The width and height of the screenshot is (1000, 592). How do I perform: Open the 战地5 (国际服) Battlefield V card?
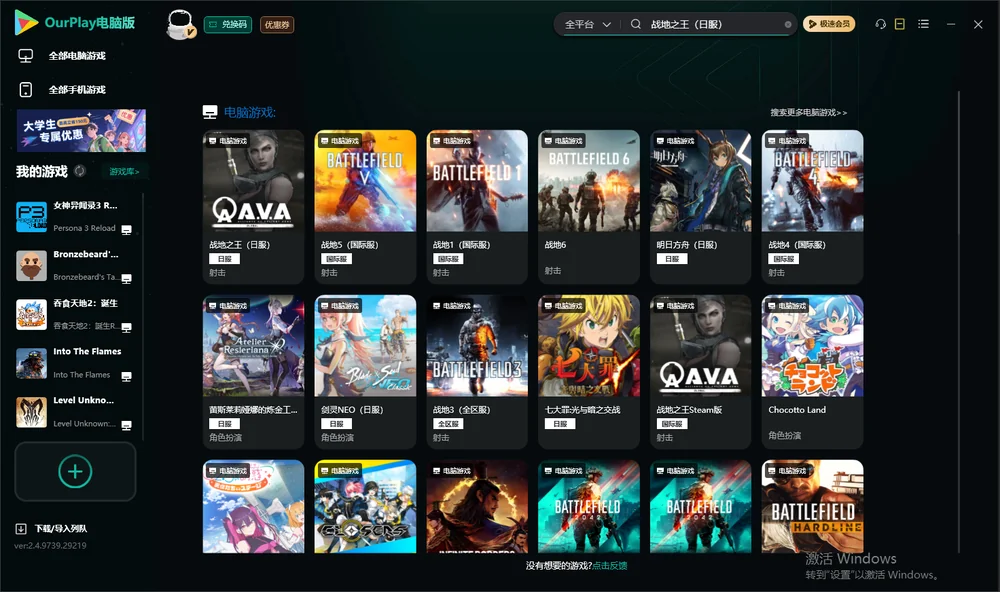[x=365, y=207]
